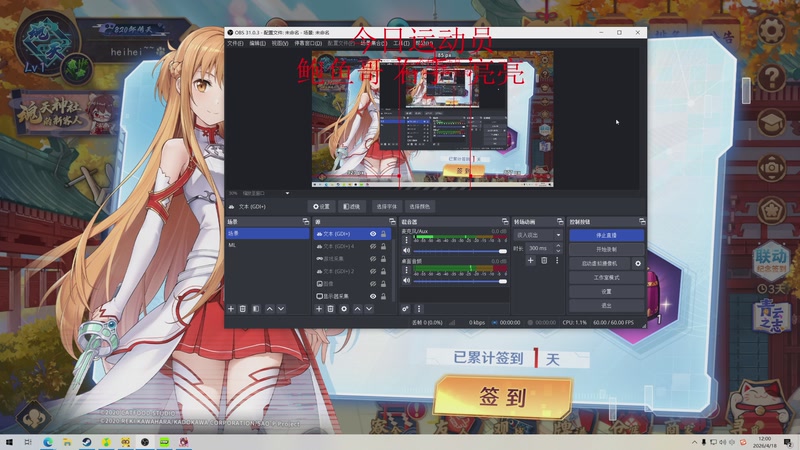Open game graduation cap tutorial icon

click(771, 122)
